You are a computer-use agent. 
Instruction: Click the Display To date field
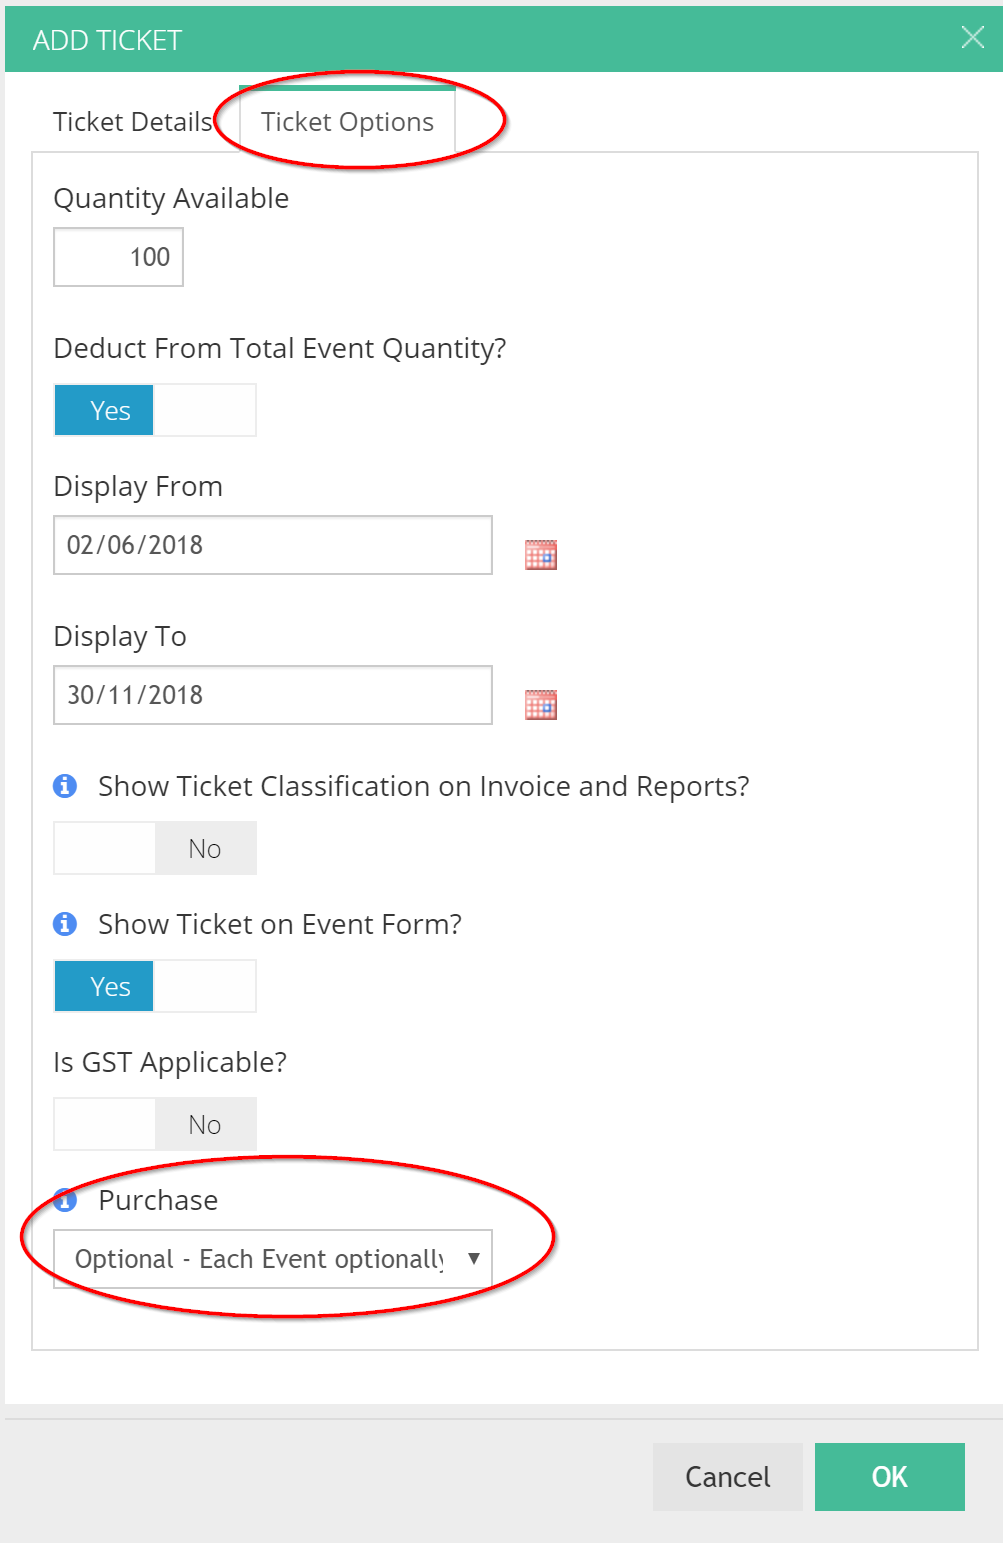coord(273,695)
